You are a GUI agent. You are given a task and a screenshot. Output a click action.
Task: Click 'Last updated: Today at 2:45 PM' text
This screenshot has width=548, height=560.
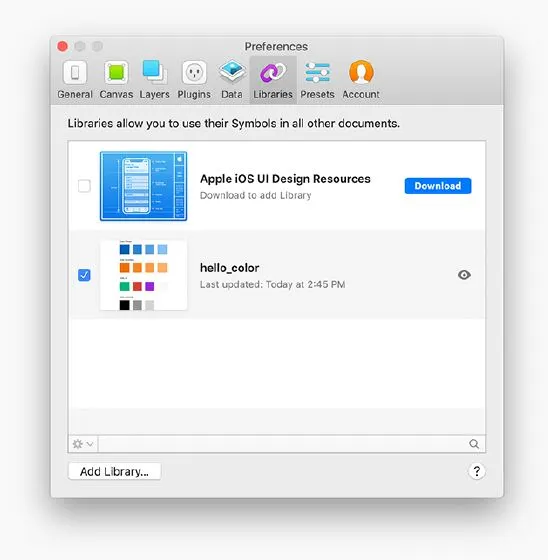[272, 285]
